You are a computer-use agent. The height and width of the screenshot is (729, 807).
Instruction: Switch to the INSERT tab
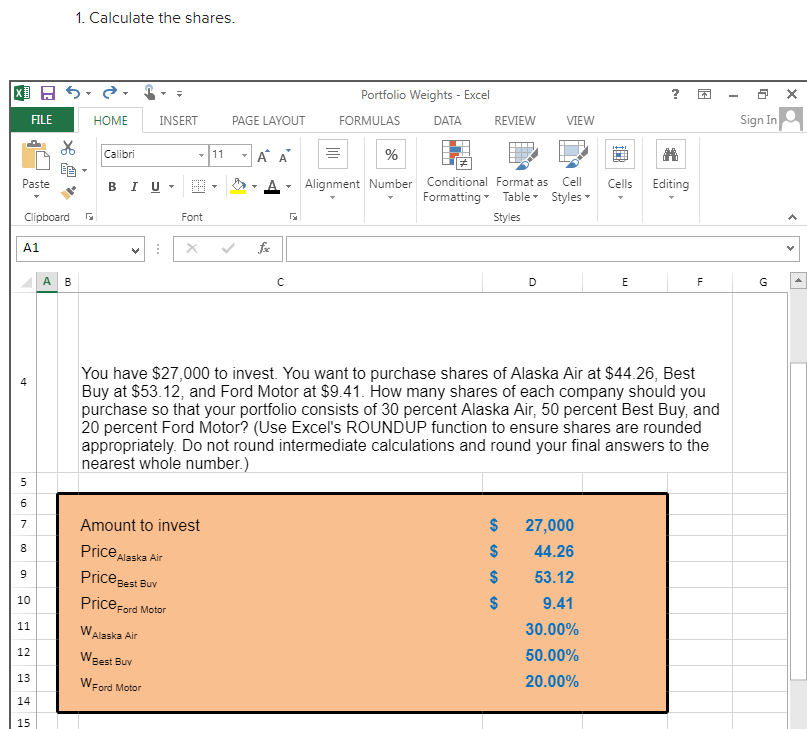178,120
